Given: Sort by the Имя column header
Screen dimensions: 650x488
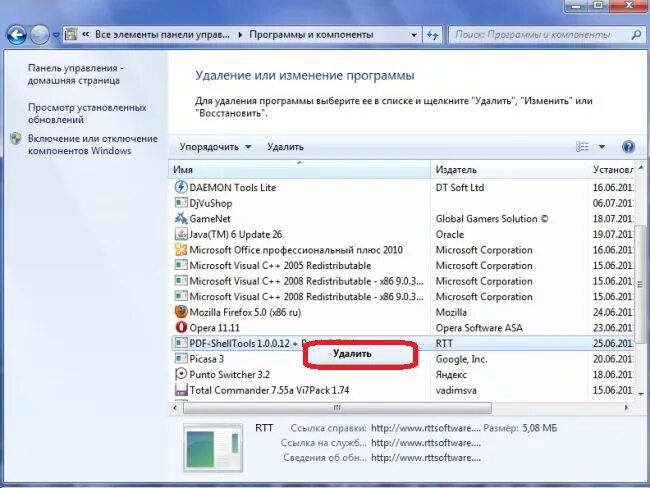Looking at the screenshot, I should click(x=300, y=170).
